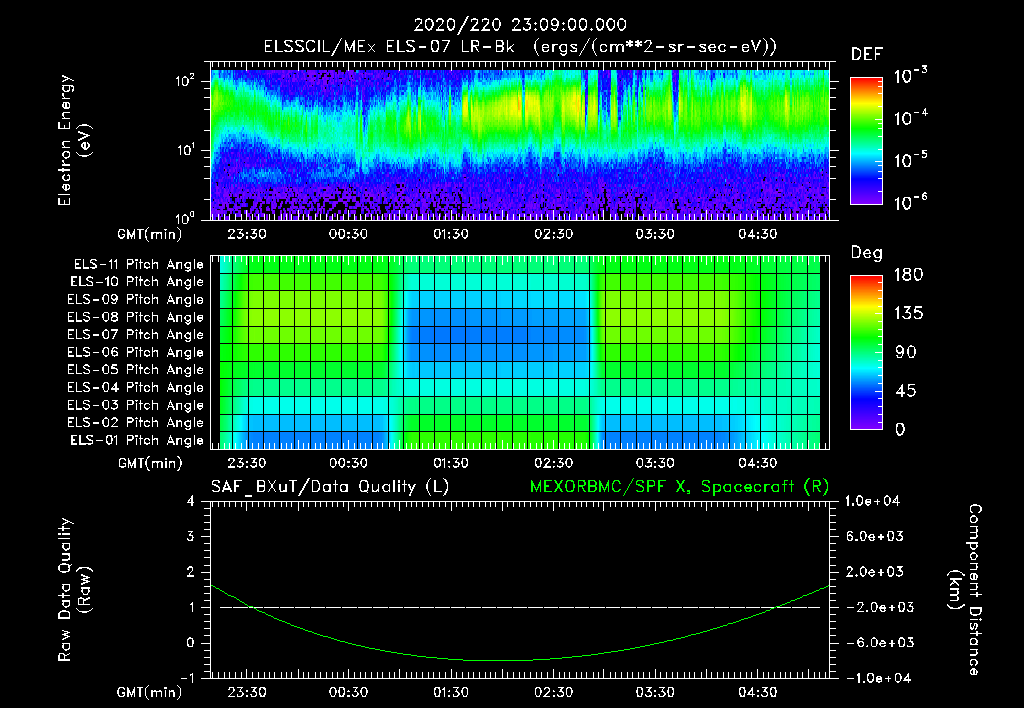
Task: Click the 04:30 time label under spectrogram
Action: [758, 234]
